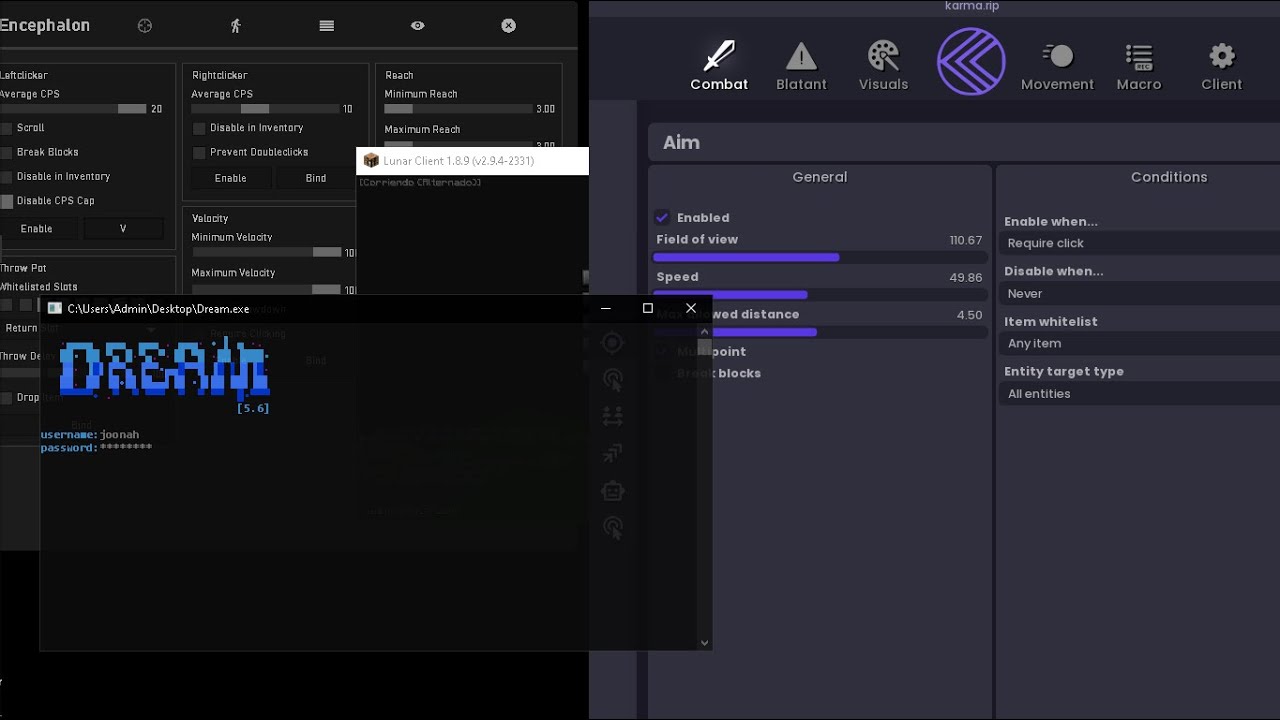Adjust the Leftclicker Average CPS slider

pyautogui.click(x=73, y=109)
